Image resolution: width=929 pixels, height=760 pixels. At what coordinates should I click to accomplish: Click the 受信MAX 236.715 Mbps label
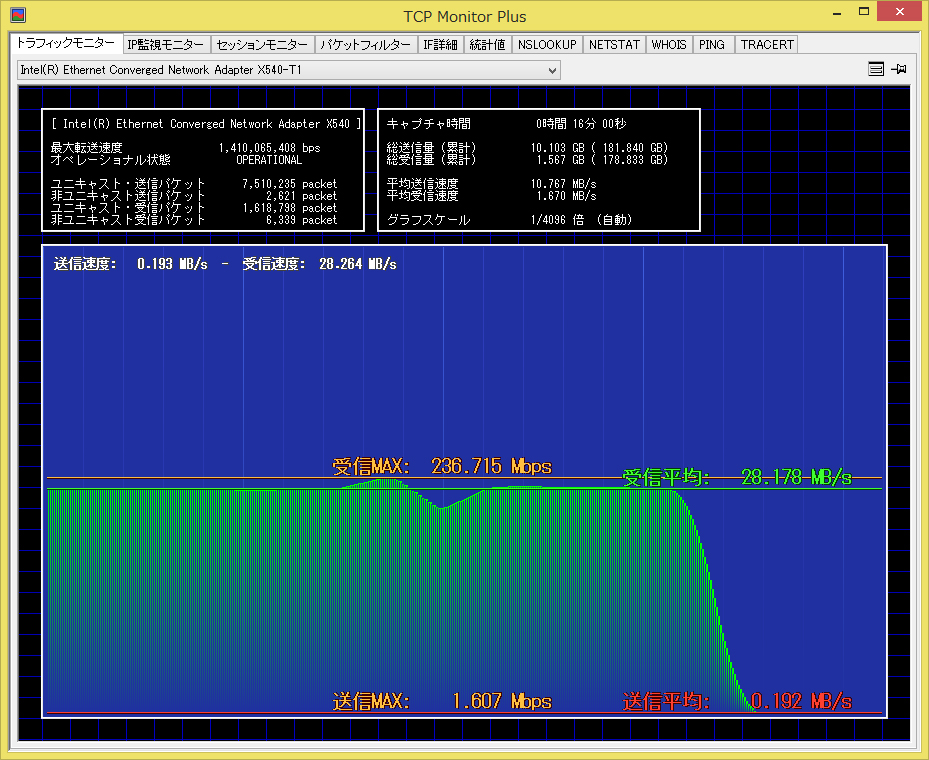[x=441, y=467]
